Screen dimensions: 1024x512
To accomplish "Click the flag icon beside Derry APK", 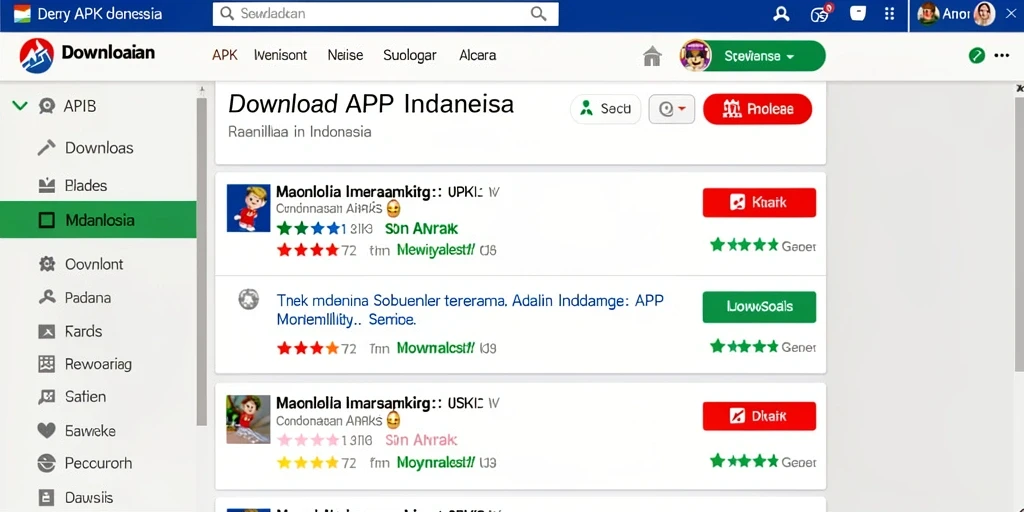I will pyautogui.click(x=22, y=14).
